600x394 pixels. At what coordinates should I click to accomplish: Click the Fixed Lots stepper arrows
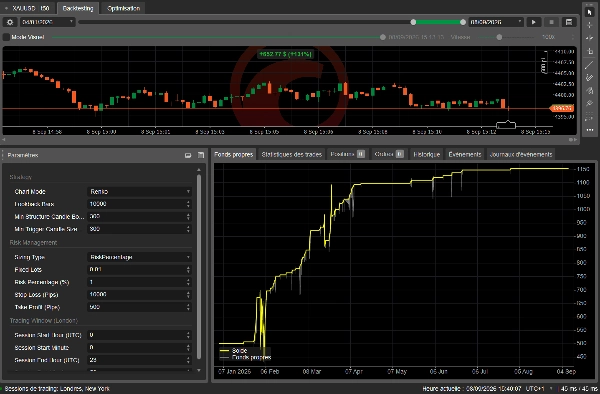click(x=188, y=270)
